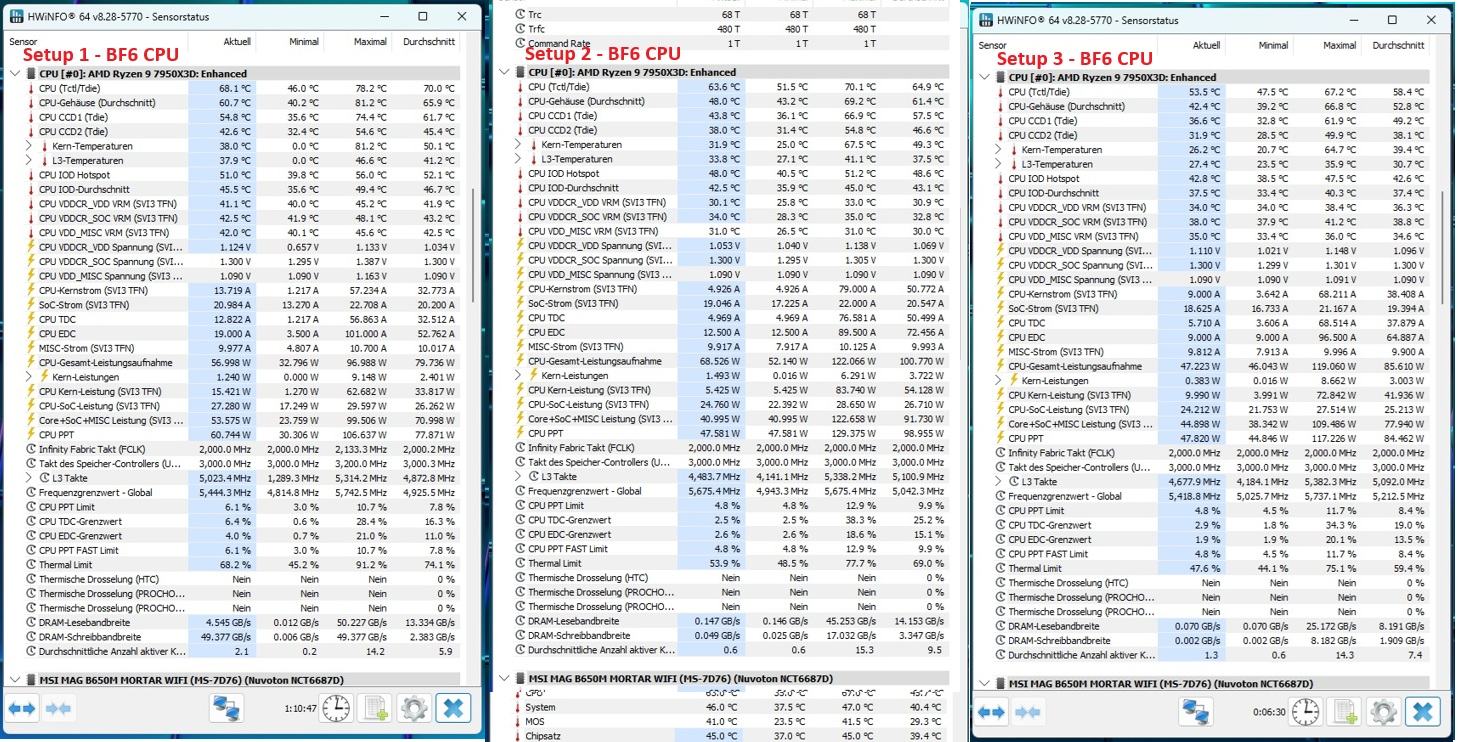Open gear settings in Setup 1 window
The width and height of the screenshot is (1459, 742).
click(x=414, y=709)
